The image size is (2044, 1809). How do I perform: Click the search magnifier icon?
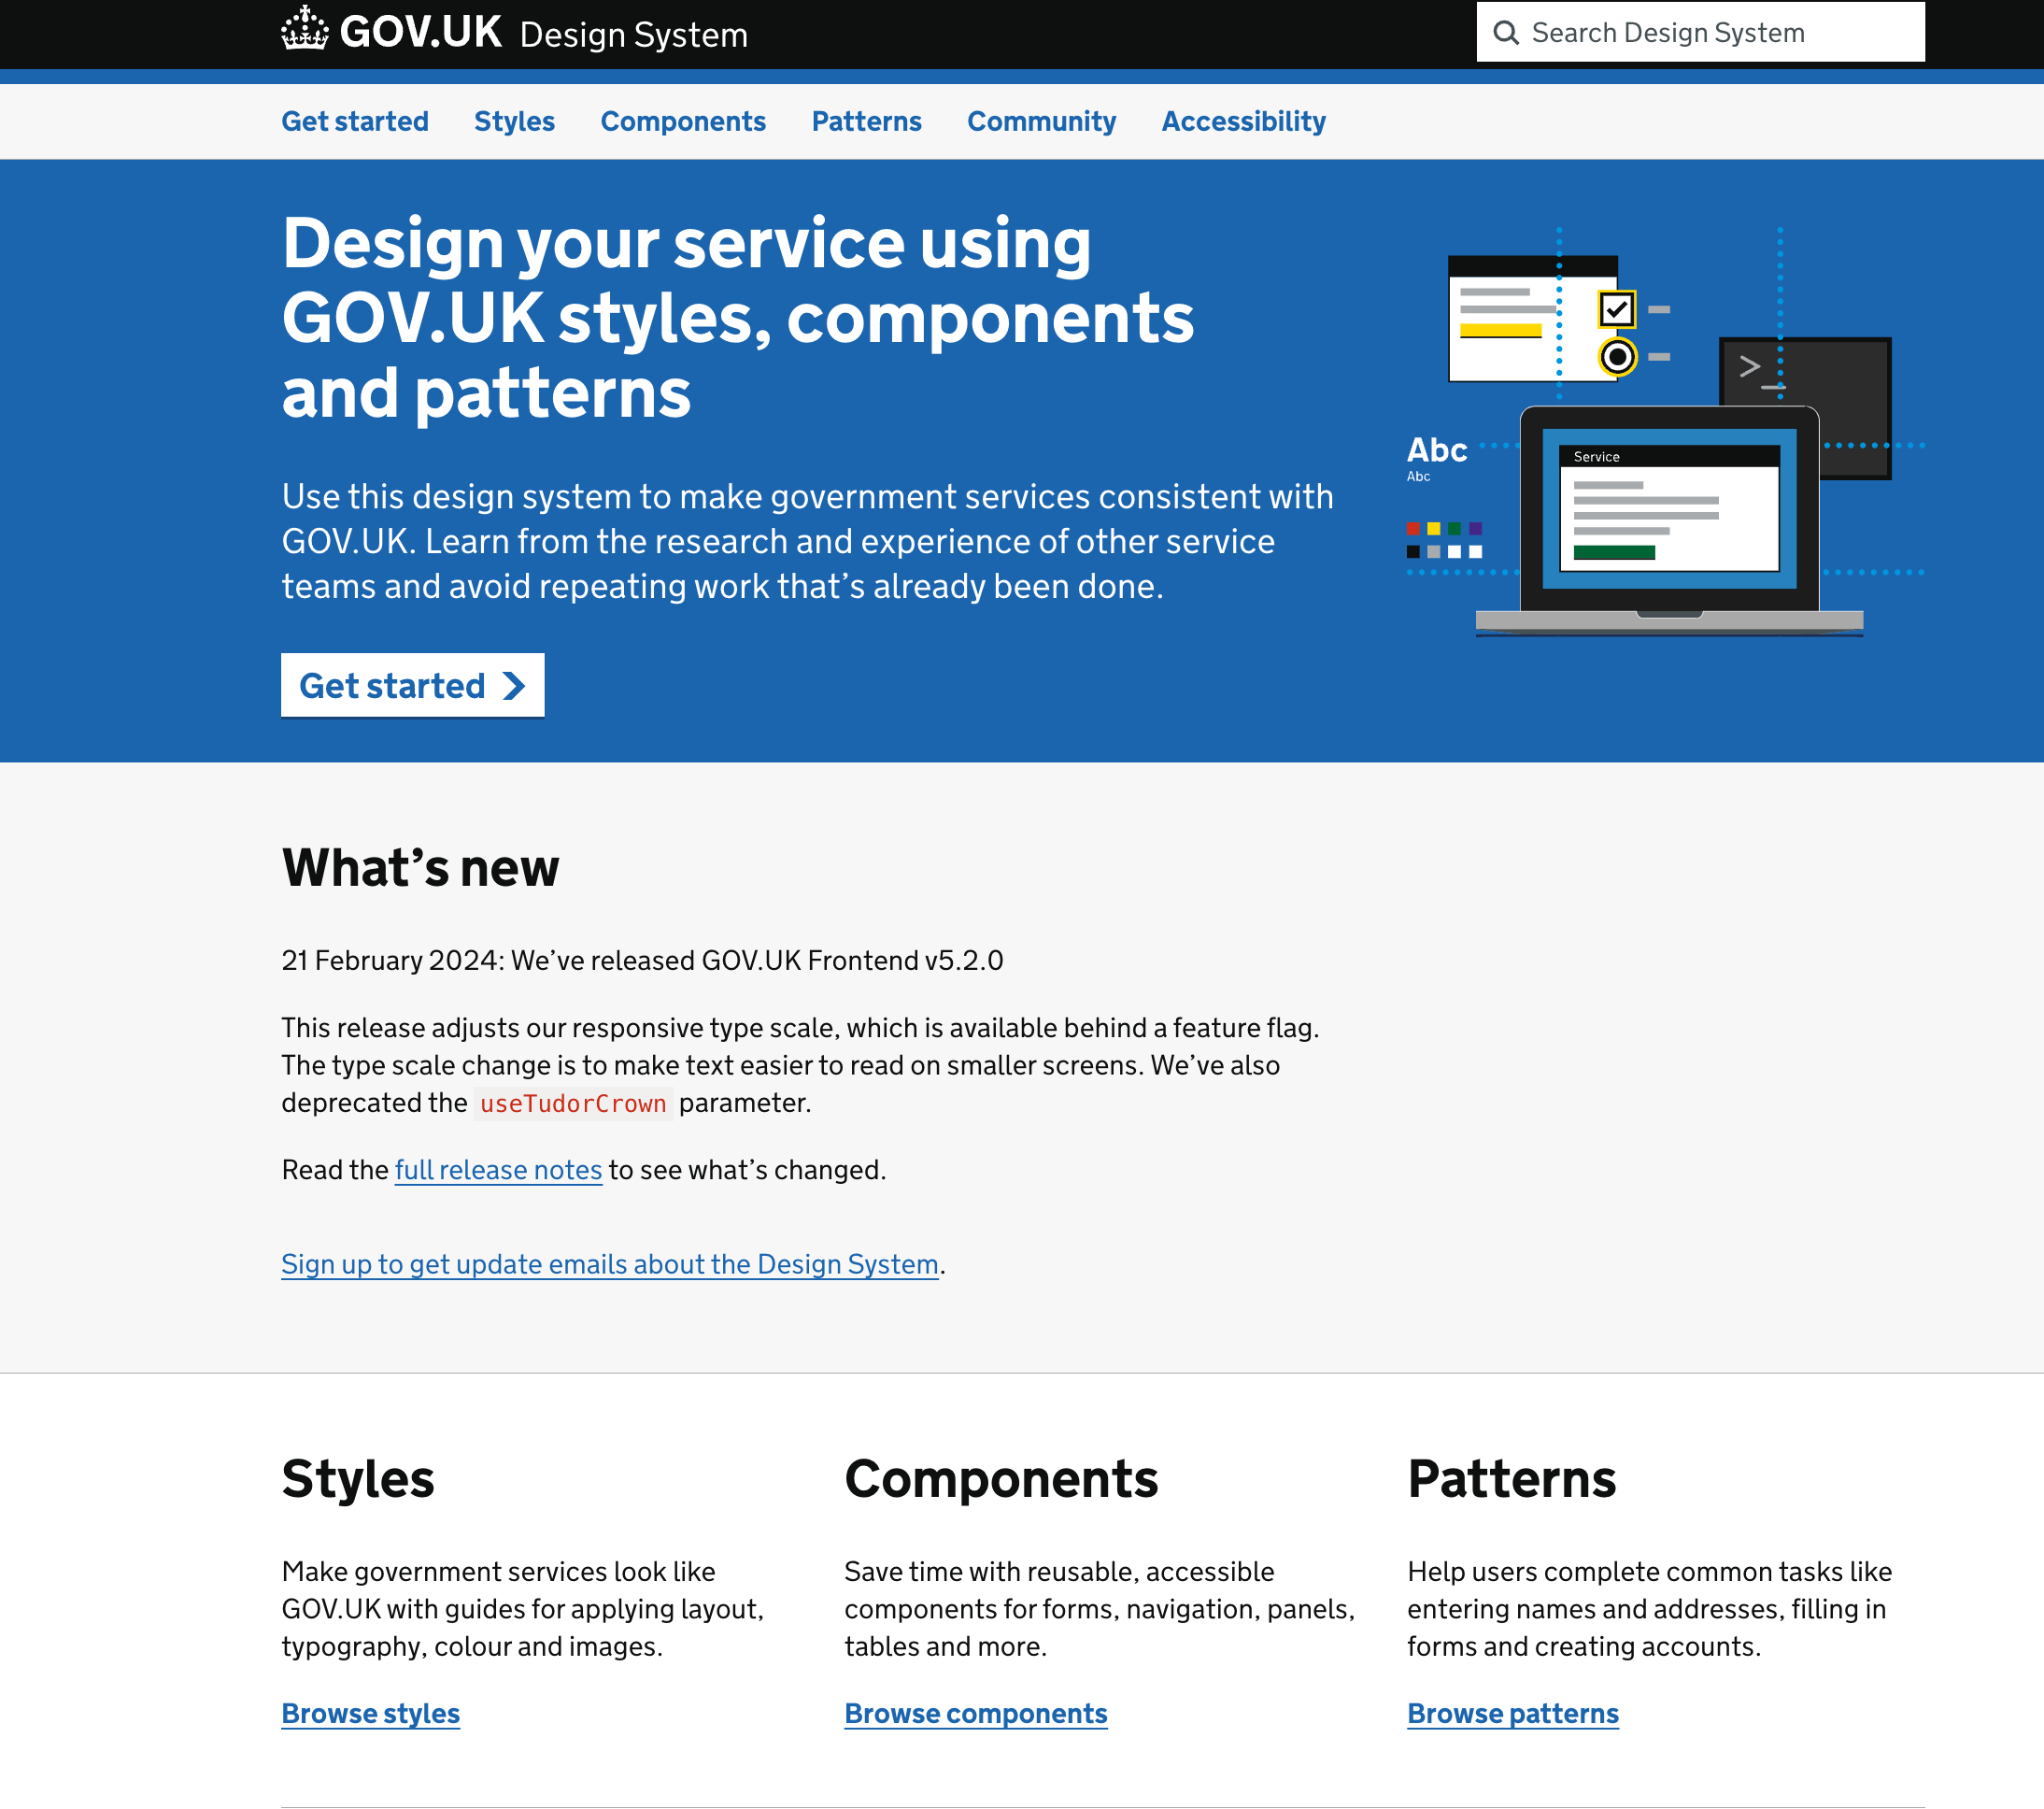[1507, 34]
